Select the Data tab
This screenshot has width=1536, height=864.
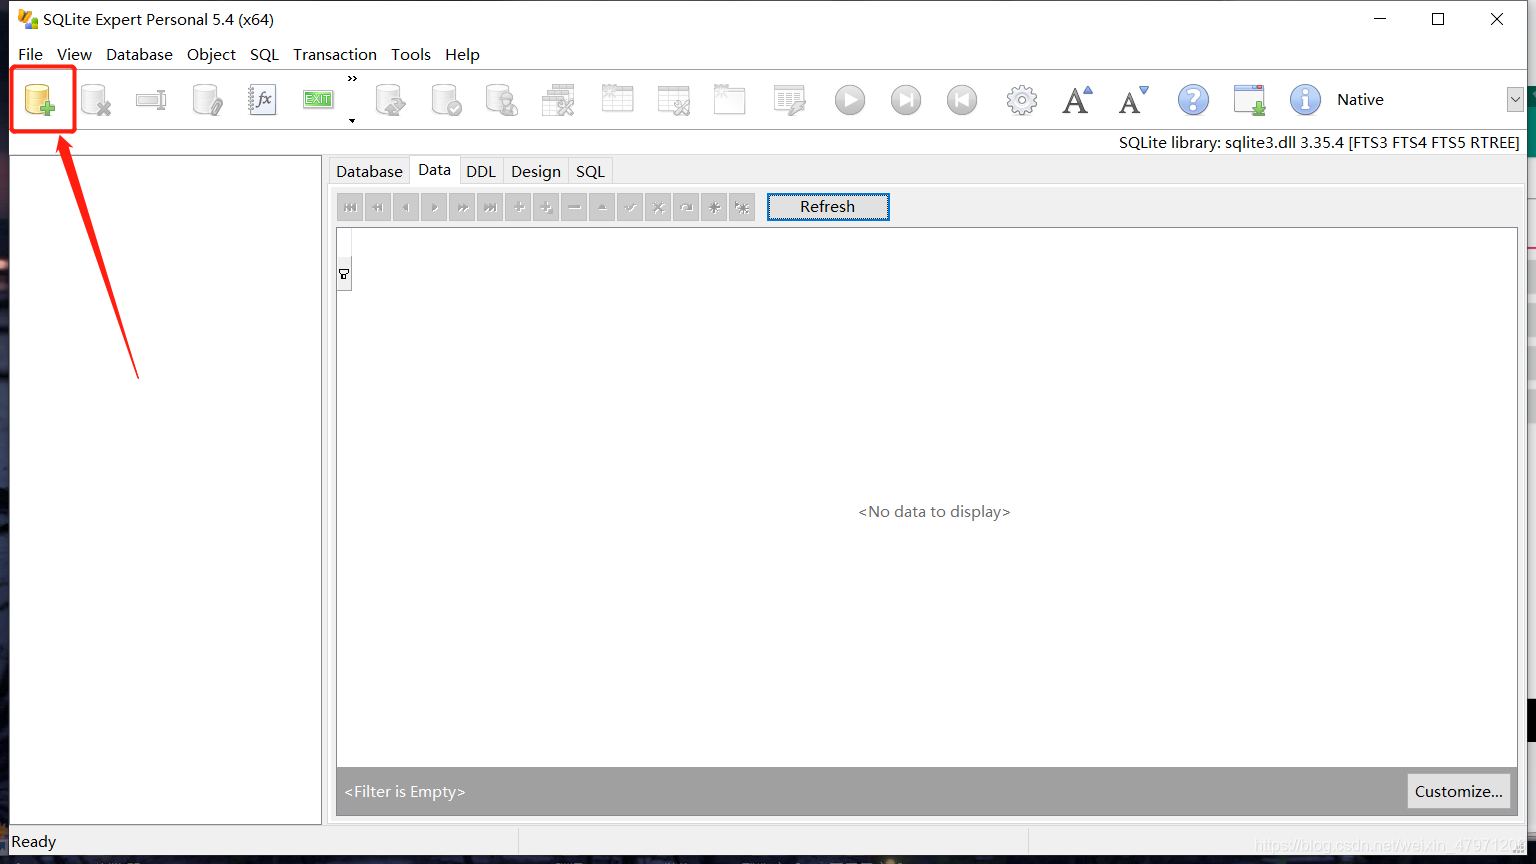click(x=434, y=170)
